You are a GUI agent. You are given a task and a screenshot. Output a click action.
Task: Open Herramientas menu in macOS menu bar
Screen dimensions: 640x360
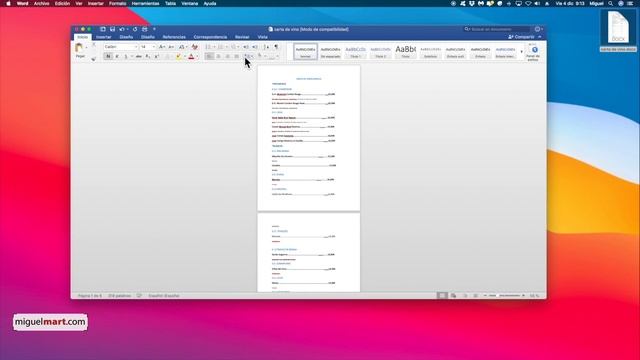pos(145,3)
